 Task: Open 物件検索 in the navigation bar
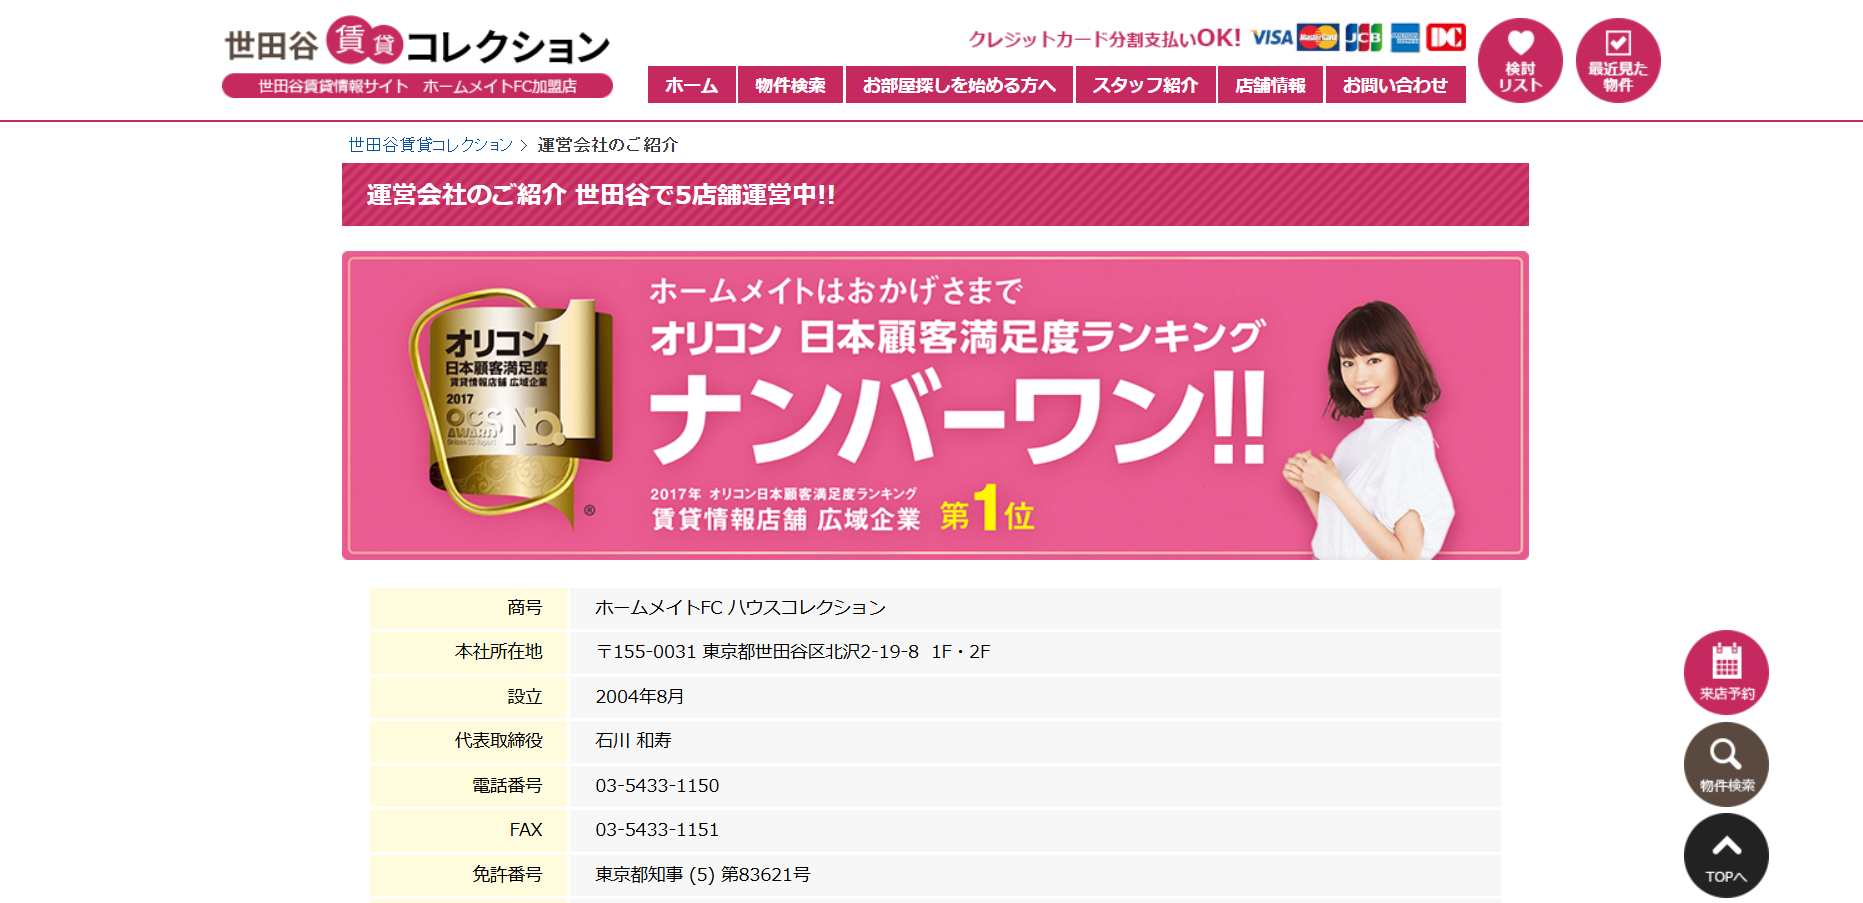pyautogui.click(x=790, y=85)
